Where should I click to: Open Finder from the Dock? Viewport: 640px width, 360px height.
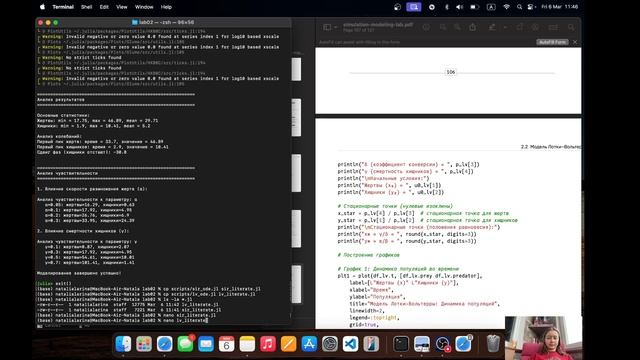(123, 344)
